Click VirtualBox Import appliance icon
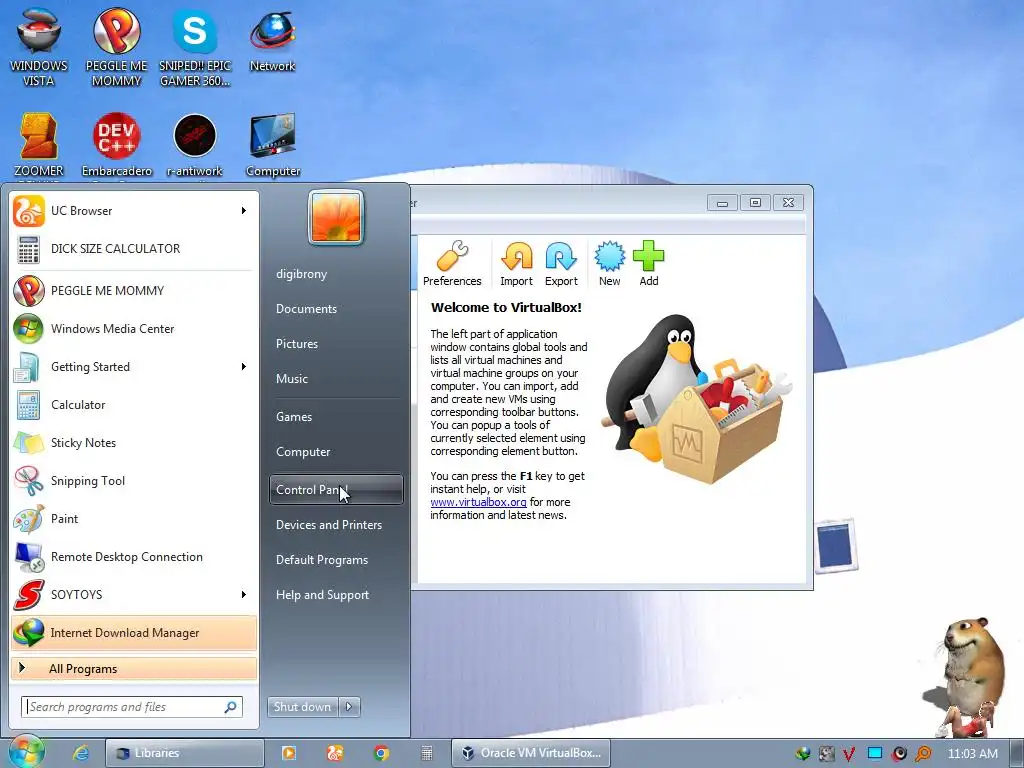Screen dimensions: 1024x768 click(516, 263)
